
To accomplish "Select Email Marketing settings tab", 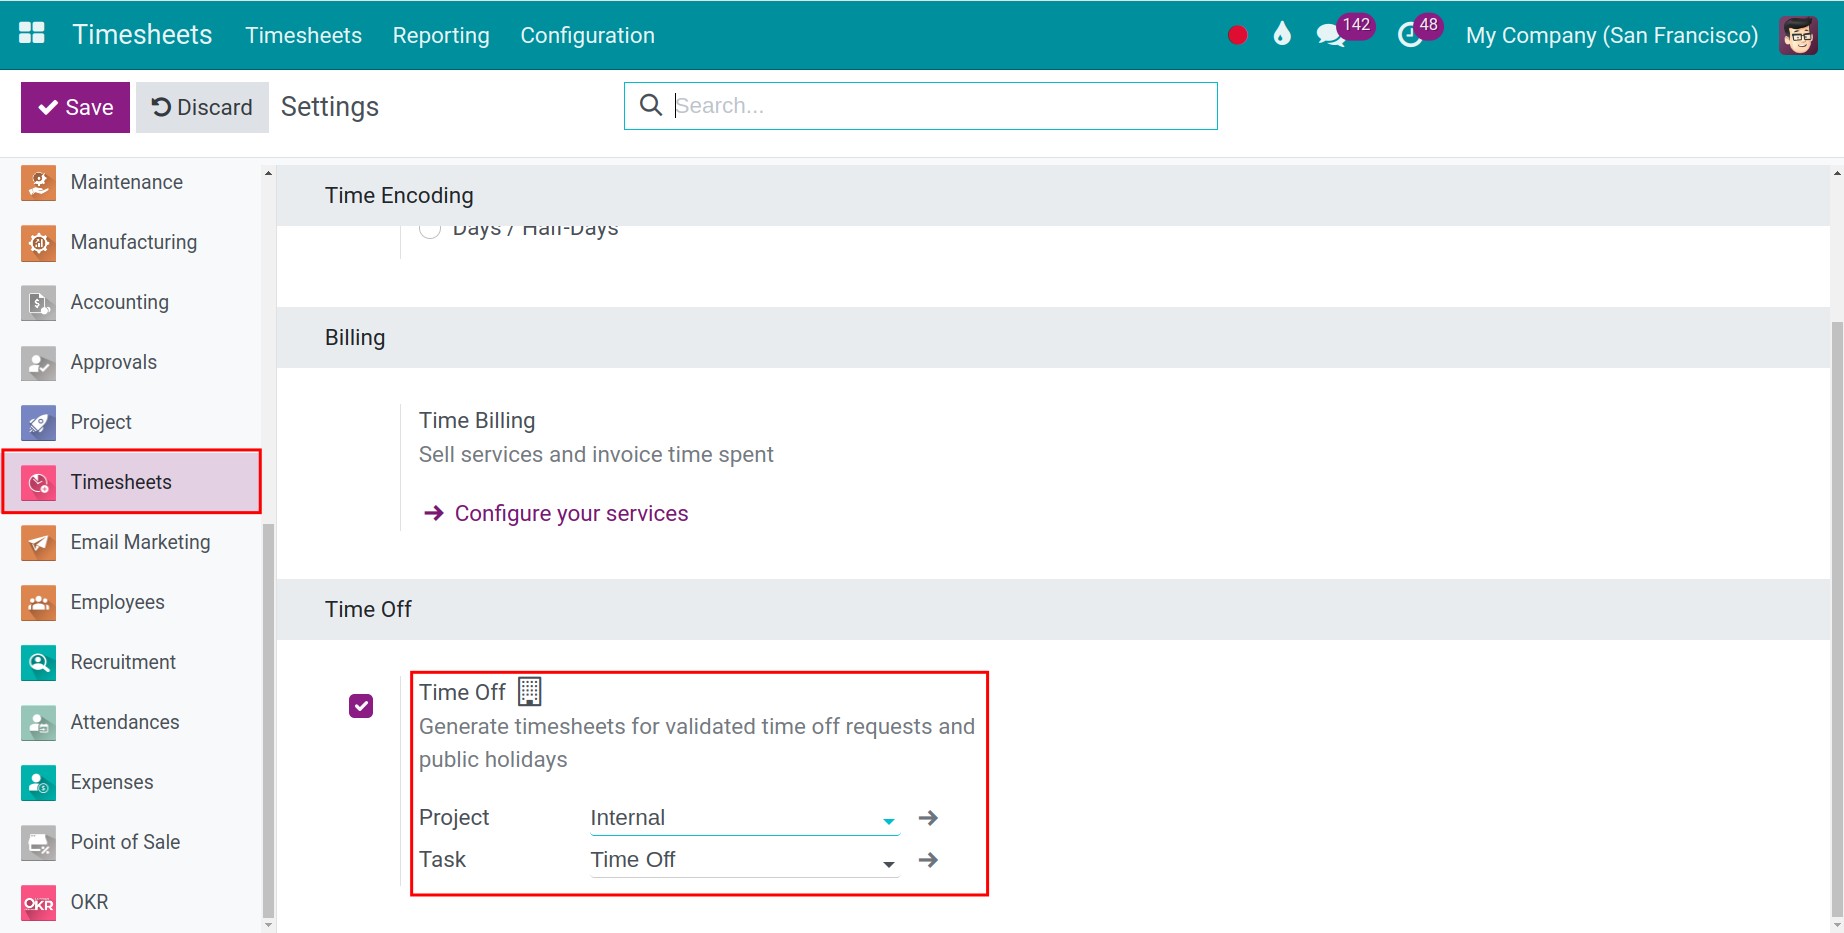I will pos(131,543).
